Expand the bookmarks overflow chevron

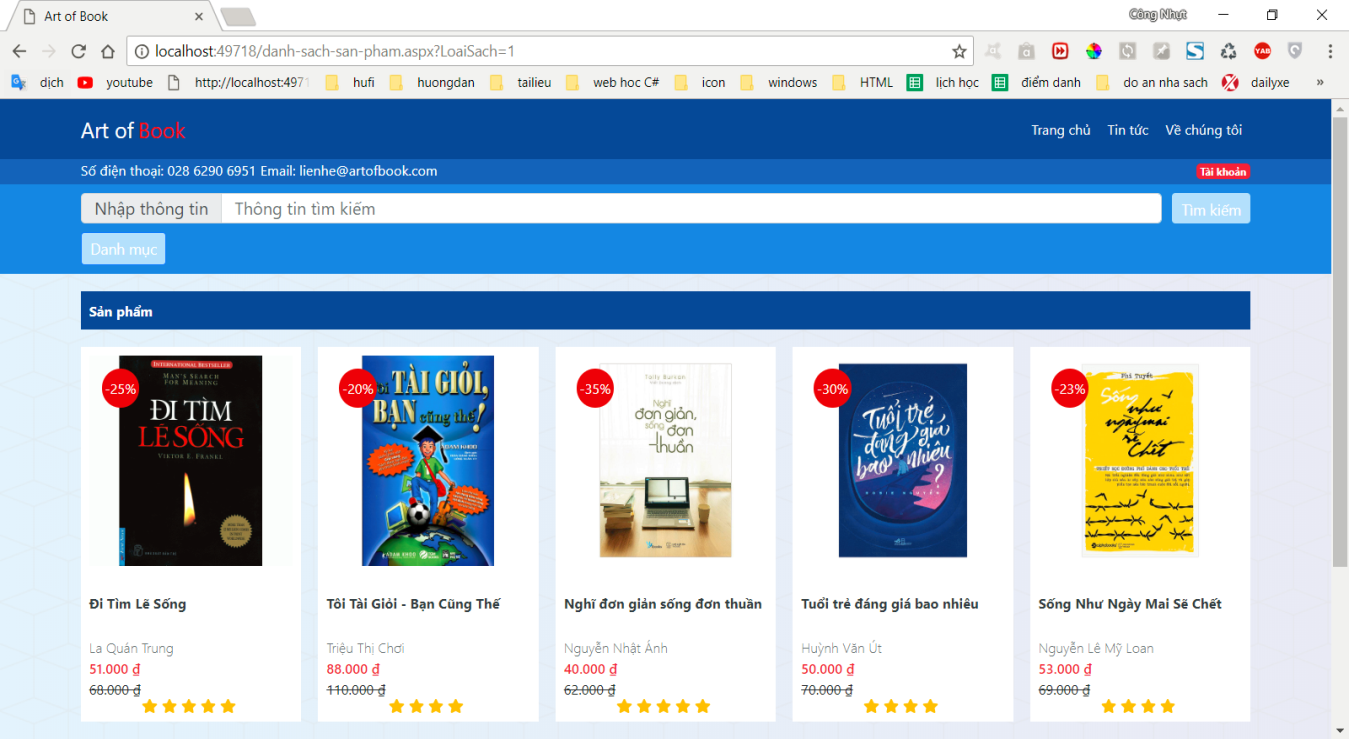[1320, 82]
